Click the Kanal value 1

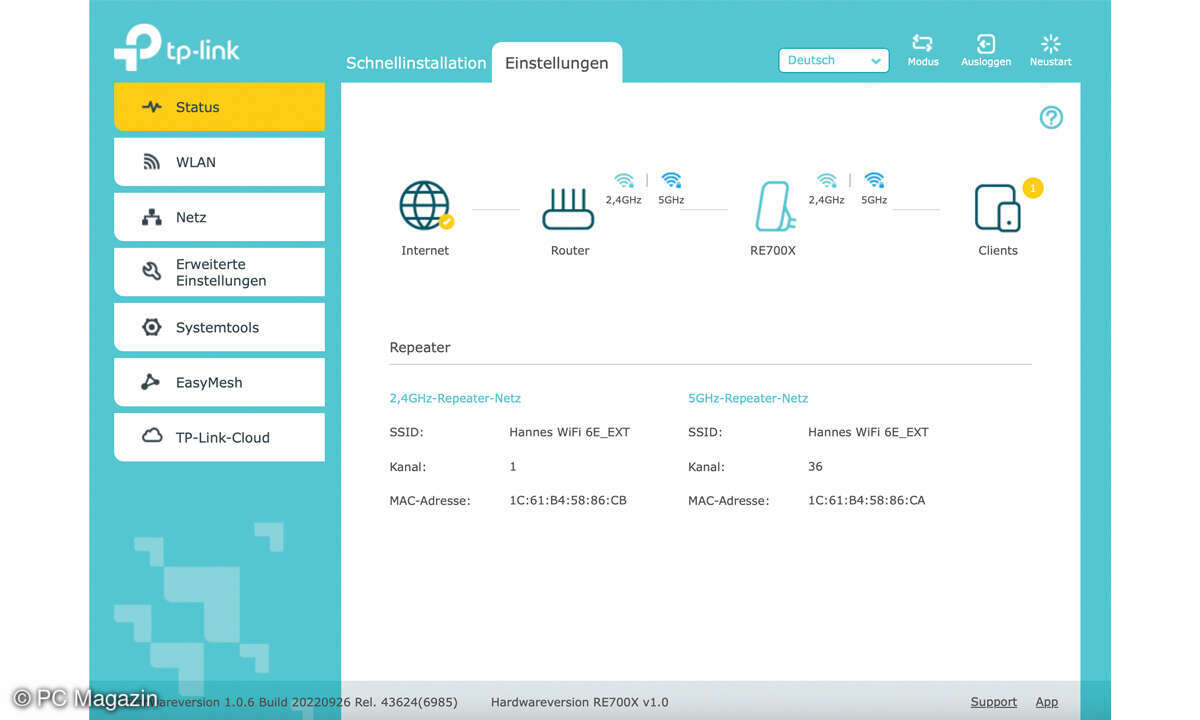coord(513,466)
